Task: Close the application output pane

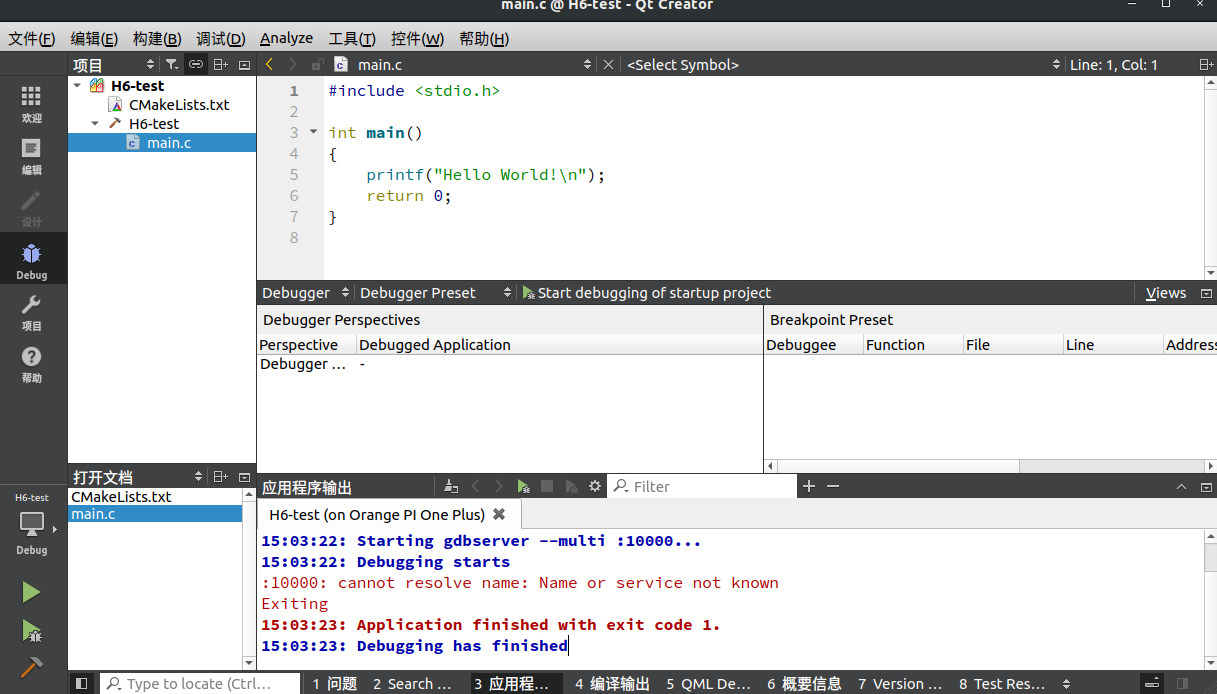Action: pos(1205,487)
